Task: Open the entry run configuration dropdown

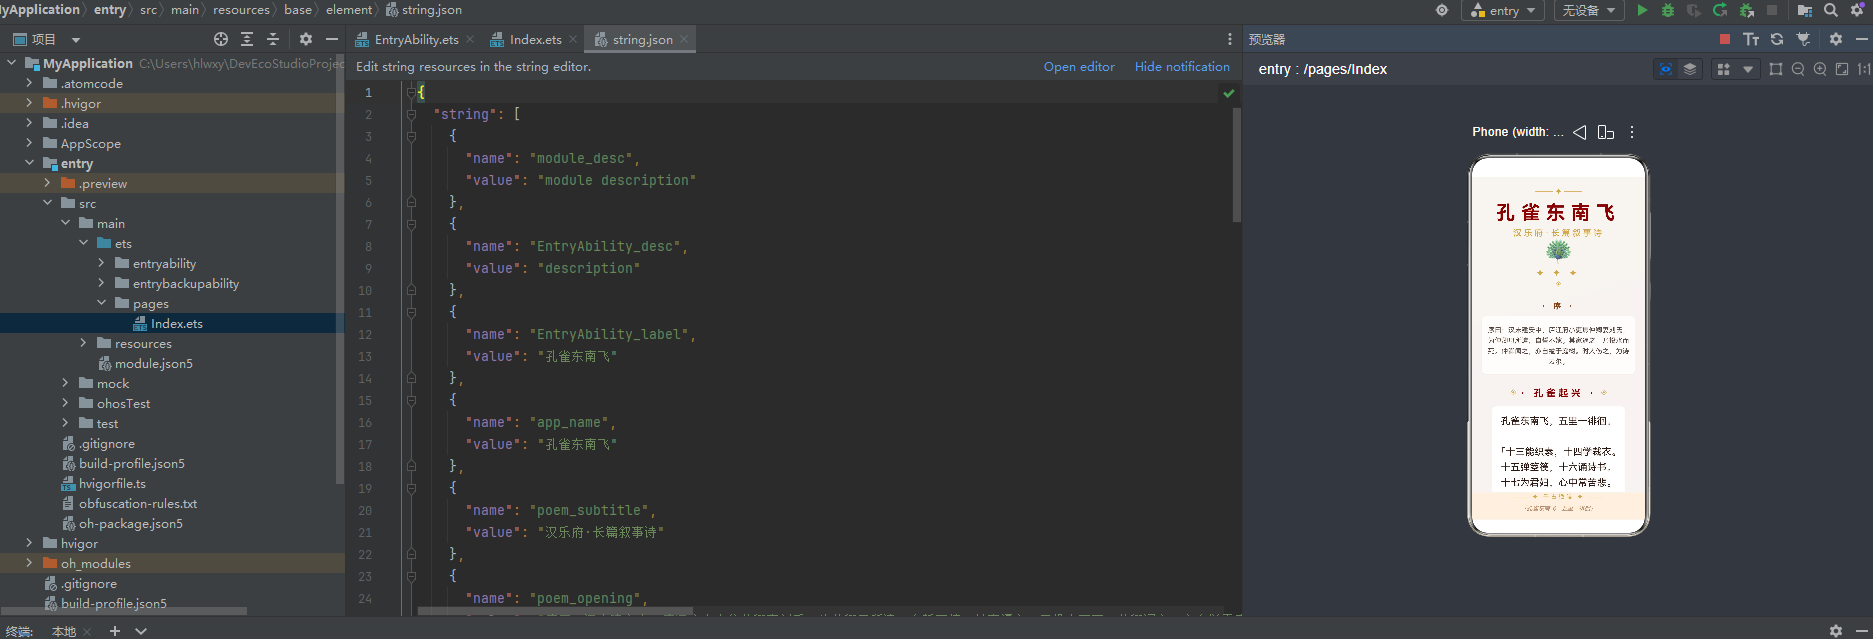Action: 1503,10
